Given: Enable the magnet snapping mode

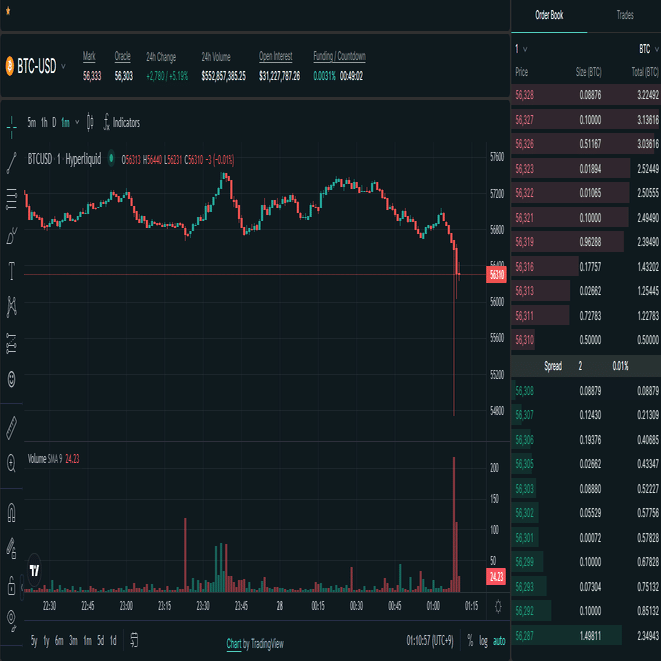Looking at the screenshot, I should [12, 511].
